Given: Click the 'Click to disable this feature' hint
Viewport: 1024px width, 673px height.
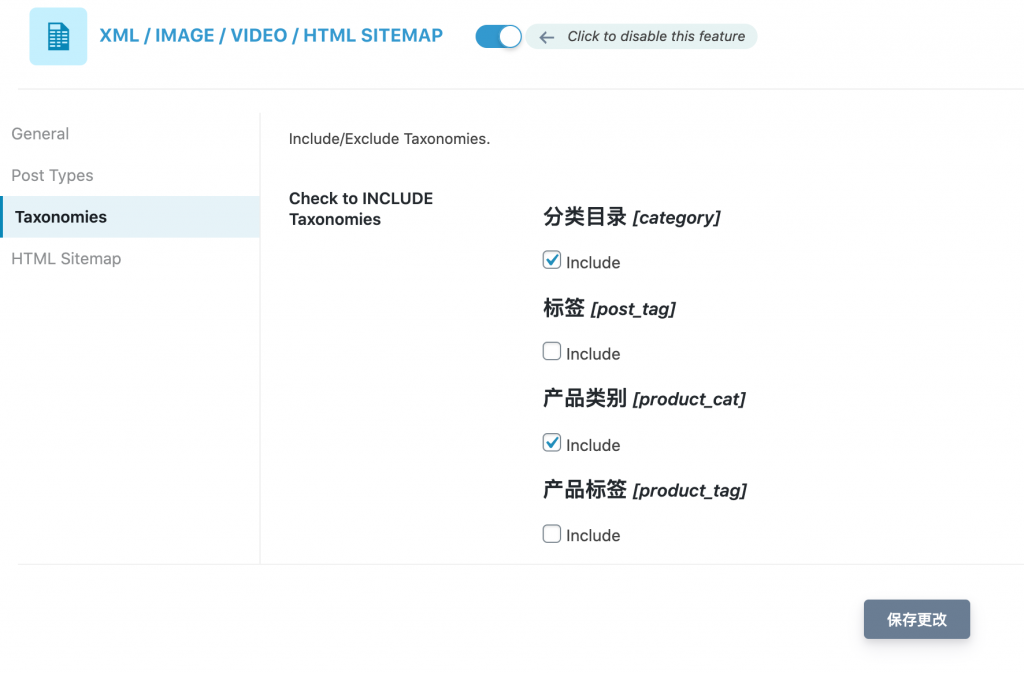Looking at the screenshot, I should coord(656,37).
